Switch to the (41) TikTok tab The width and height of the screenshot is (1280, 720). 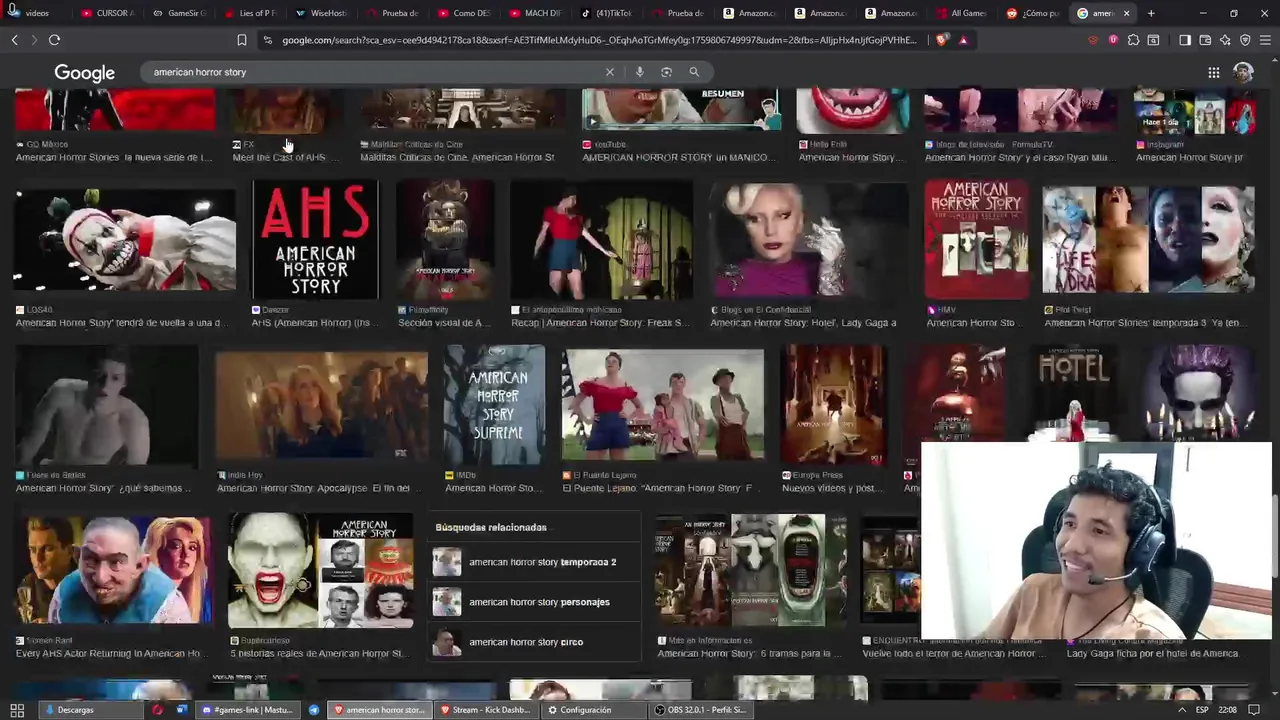606,13
